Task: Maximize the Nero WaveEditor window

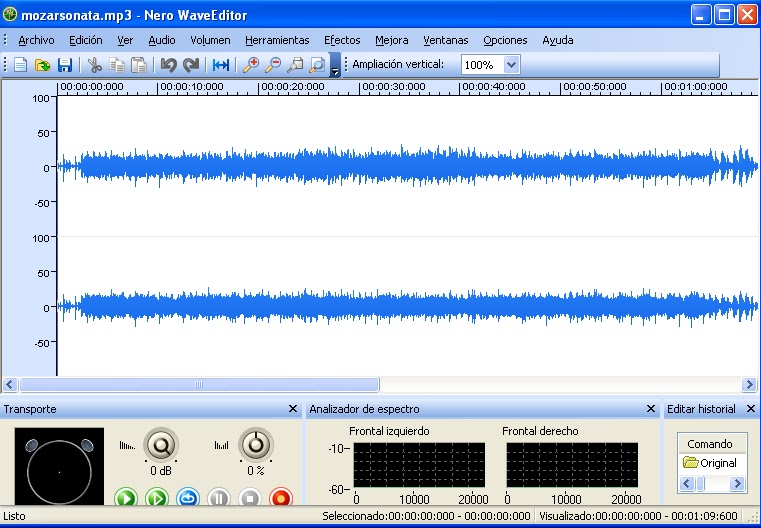Action: (x=725, y=15)
